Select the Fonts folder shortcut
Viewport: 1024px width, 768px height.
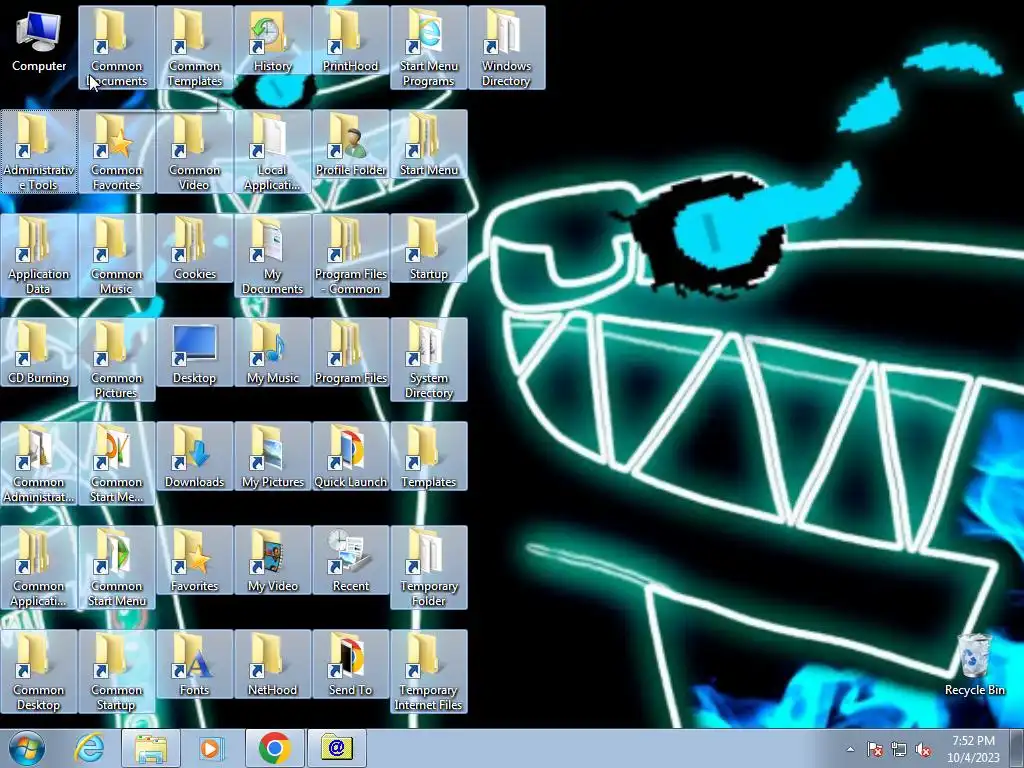195,664
